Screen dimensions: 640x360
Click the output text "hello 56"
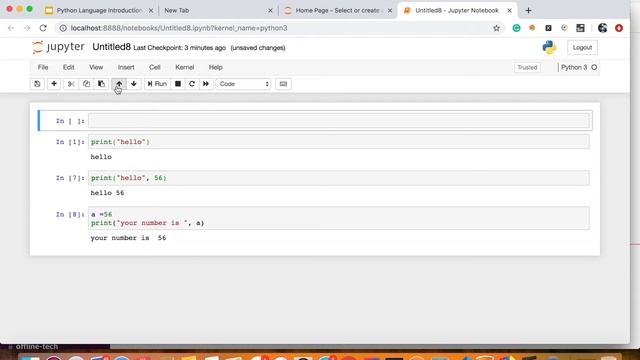click(x=107, y=193)
